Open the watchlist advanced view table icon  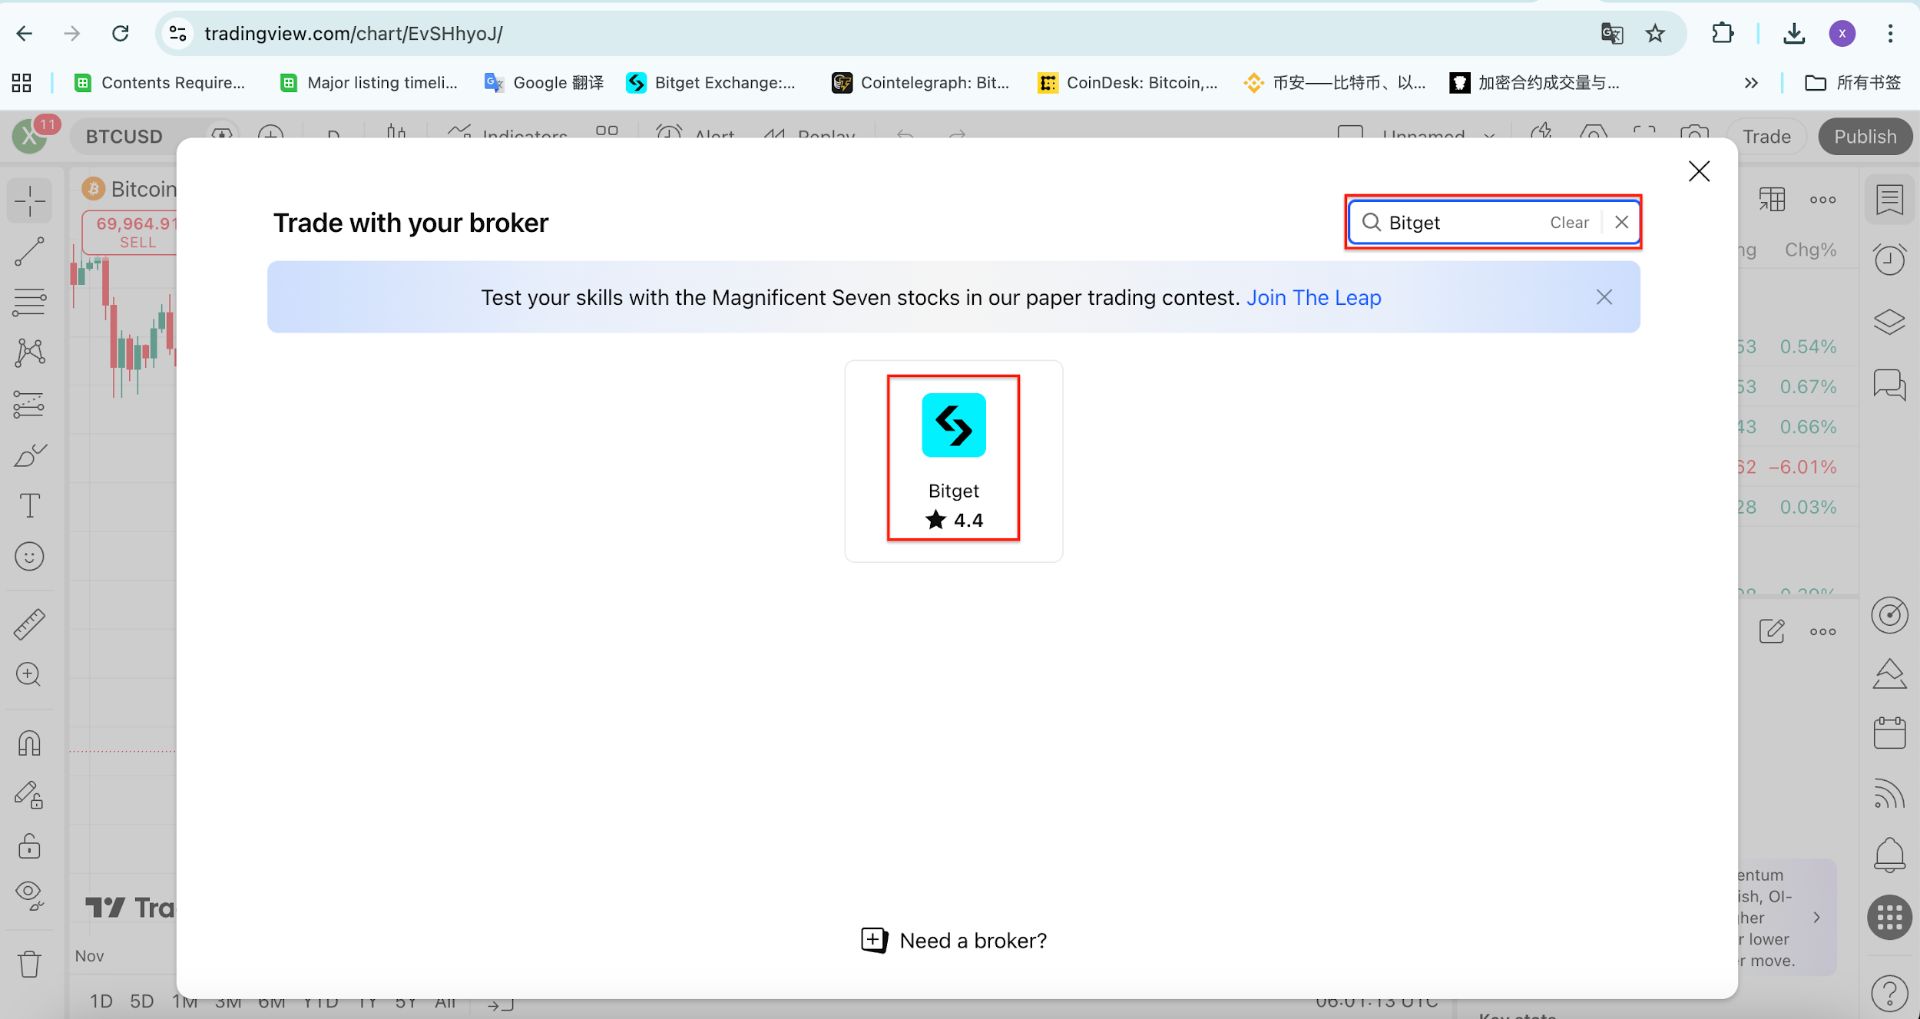[1772, 199]
